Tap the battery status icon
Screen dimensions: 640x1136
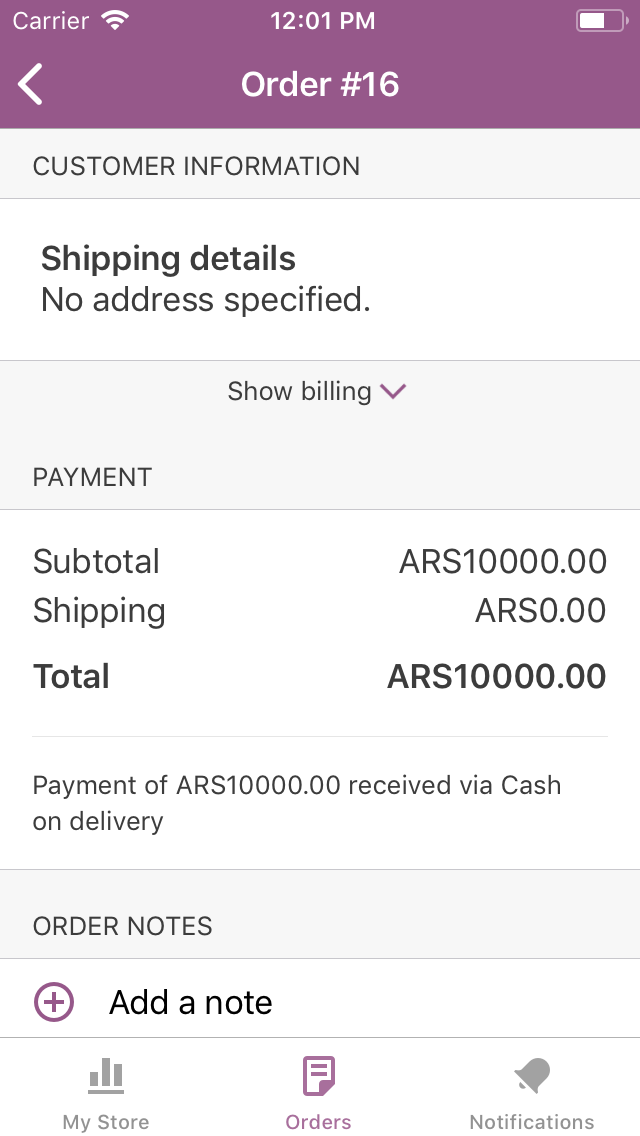[x=602, y=21]
